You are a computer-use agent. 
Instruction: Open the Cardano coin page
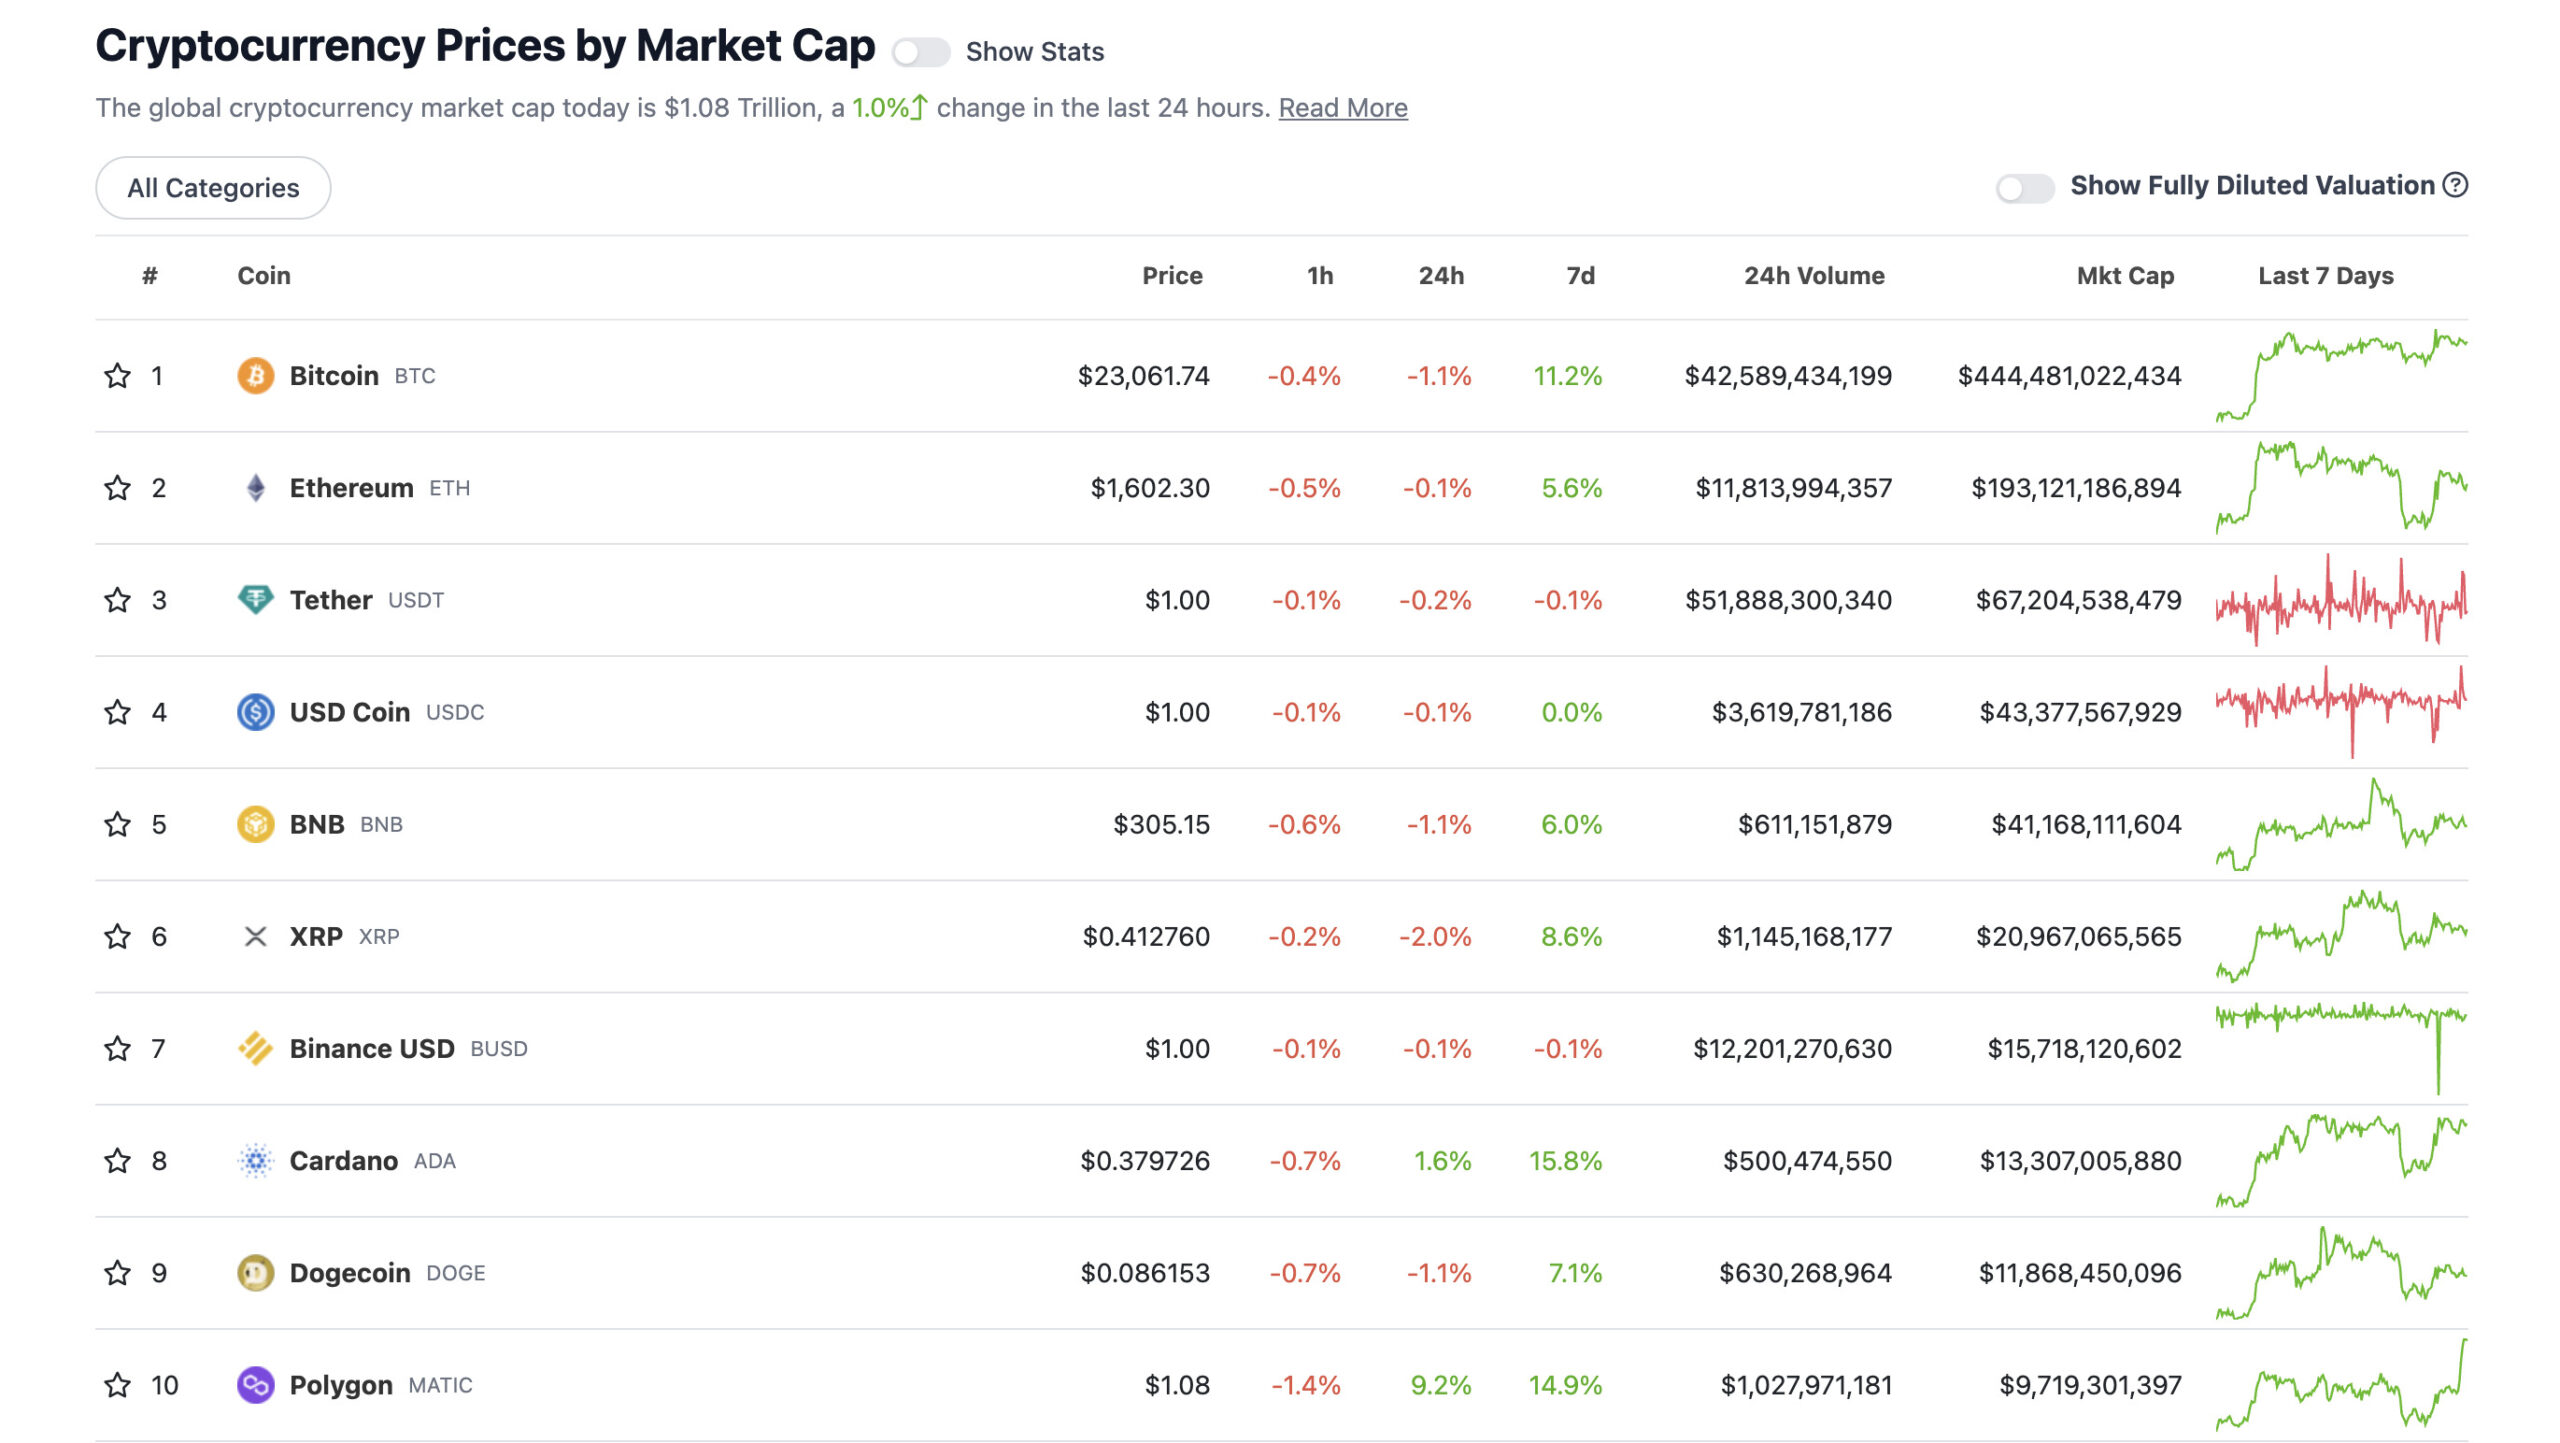343,1160
